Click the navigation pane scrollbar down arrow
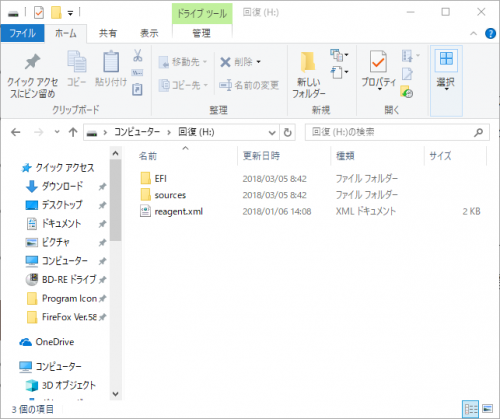 (115, 394)
